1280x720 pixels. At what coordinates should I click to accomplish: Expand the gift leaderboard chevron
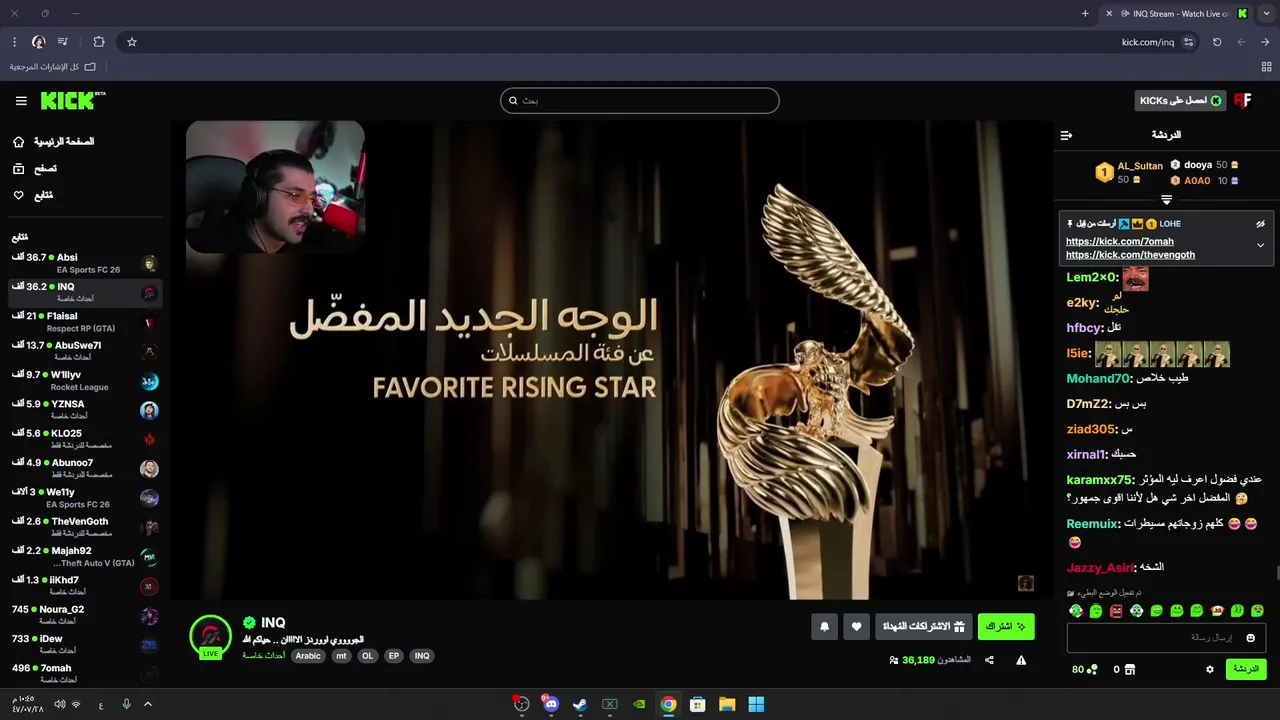[1166, 200]
